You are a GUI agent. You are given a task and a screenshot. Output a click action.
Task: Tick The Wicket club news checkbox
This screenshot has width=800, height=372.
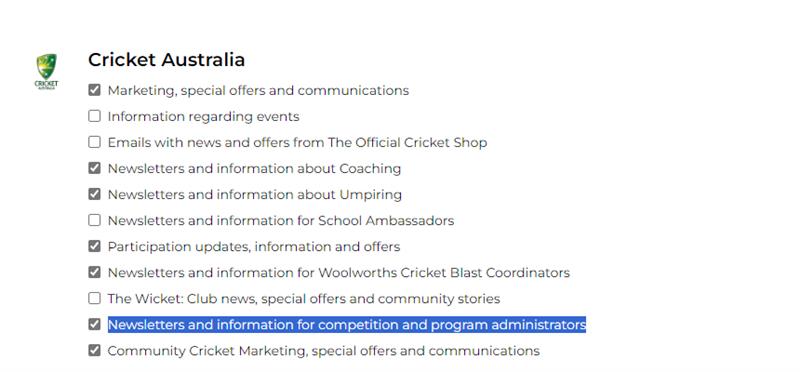click(x=94, y=299)
